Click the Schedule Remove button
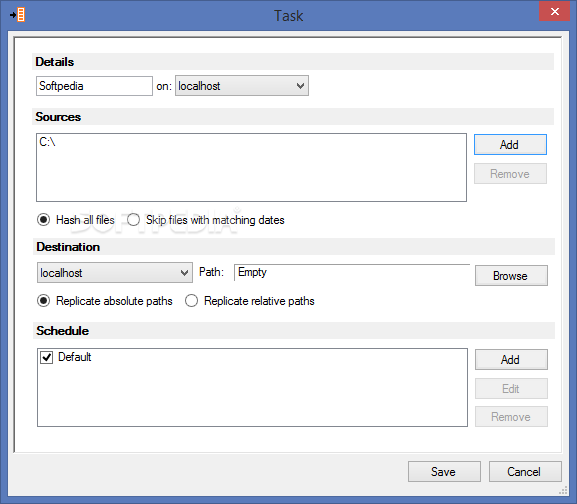Image resolution: width=577 pixels, height=504 pixels. pyautogui.click(x=511, y=416)
